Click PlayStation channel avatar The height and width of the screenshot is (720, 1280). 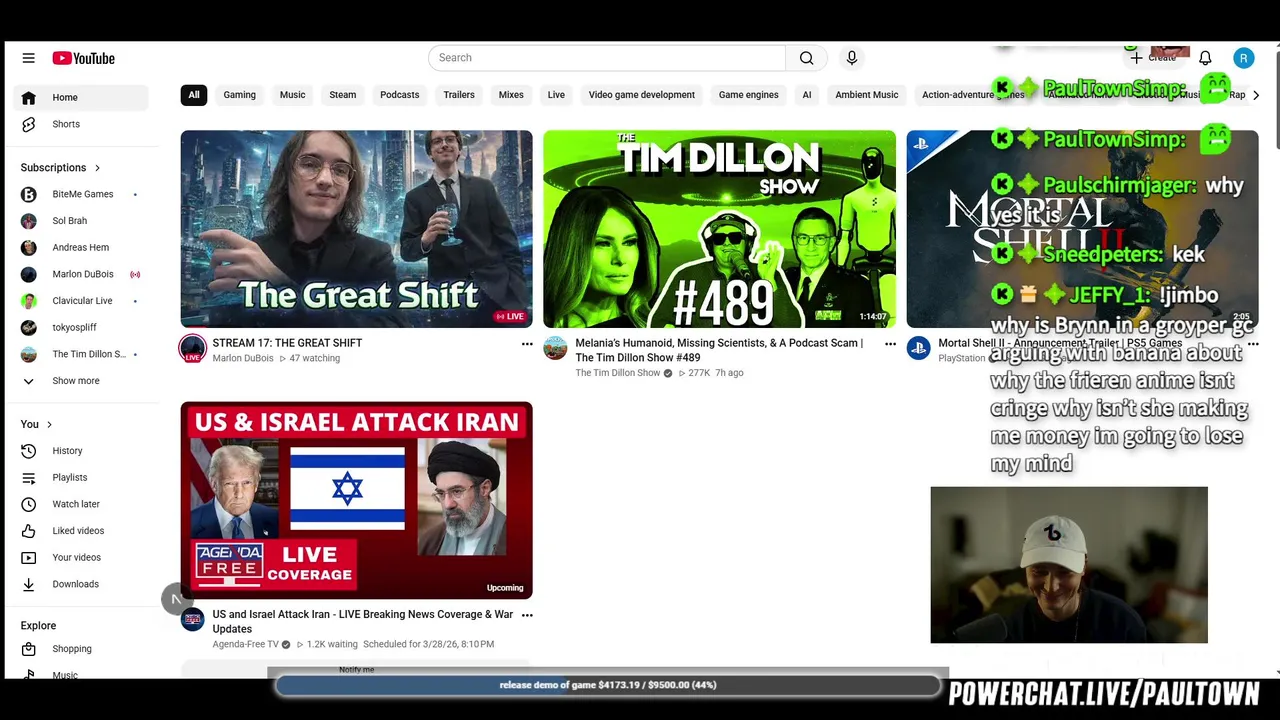pyautogui.click(x=918, y=348)
